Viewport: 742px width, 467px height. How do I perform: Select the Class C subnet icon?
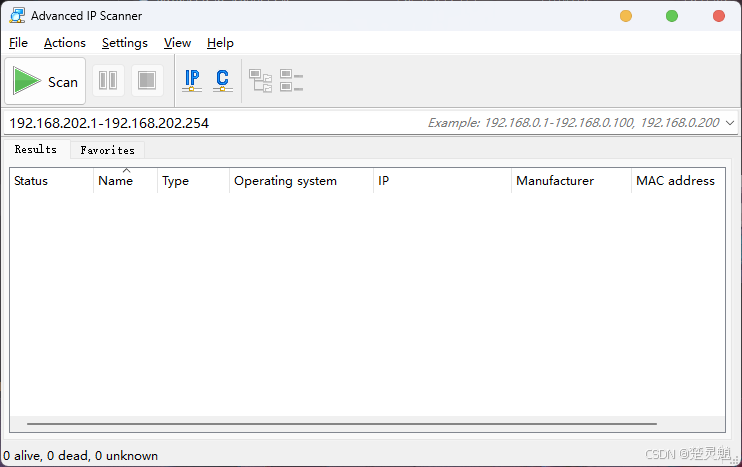[222, 80]
